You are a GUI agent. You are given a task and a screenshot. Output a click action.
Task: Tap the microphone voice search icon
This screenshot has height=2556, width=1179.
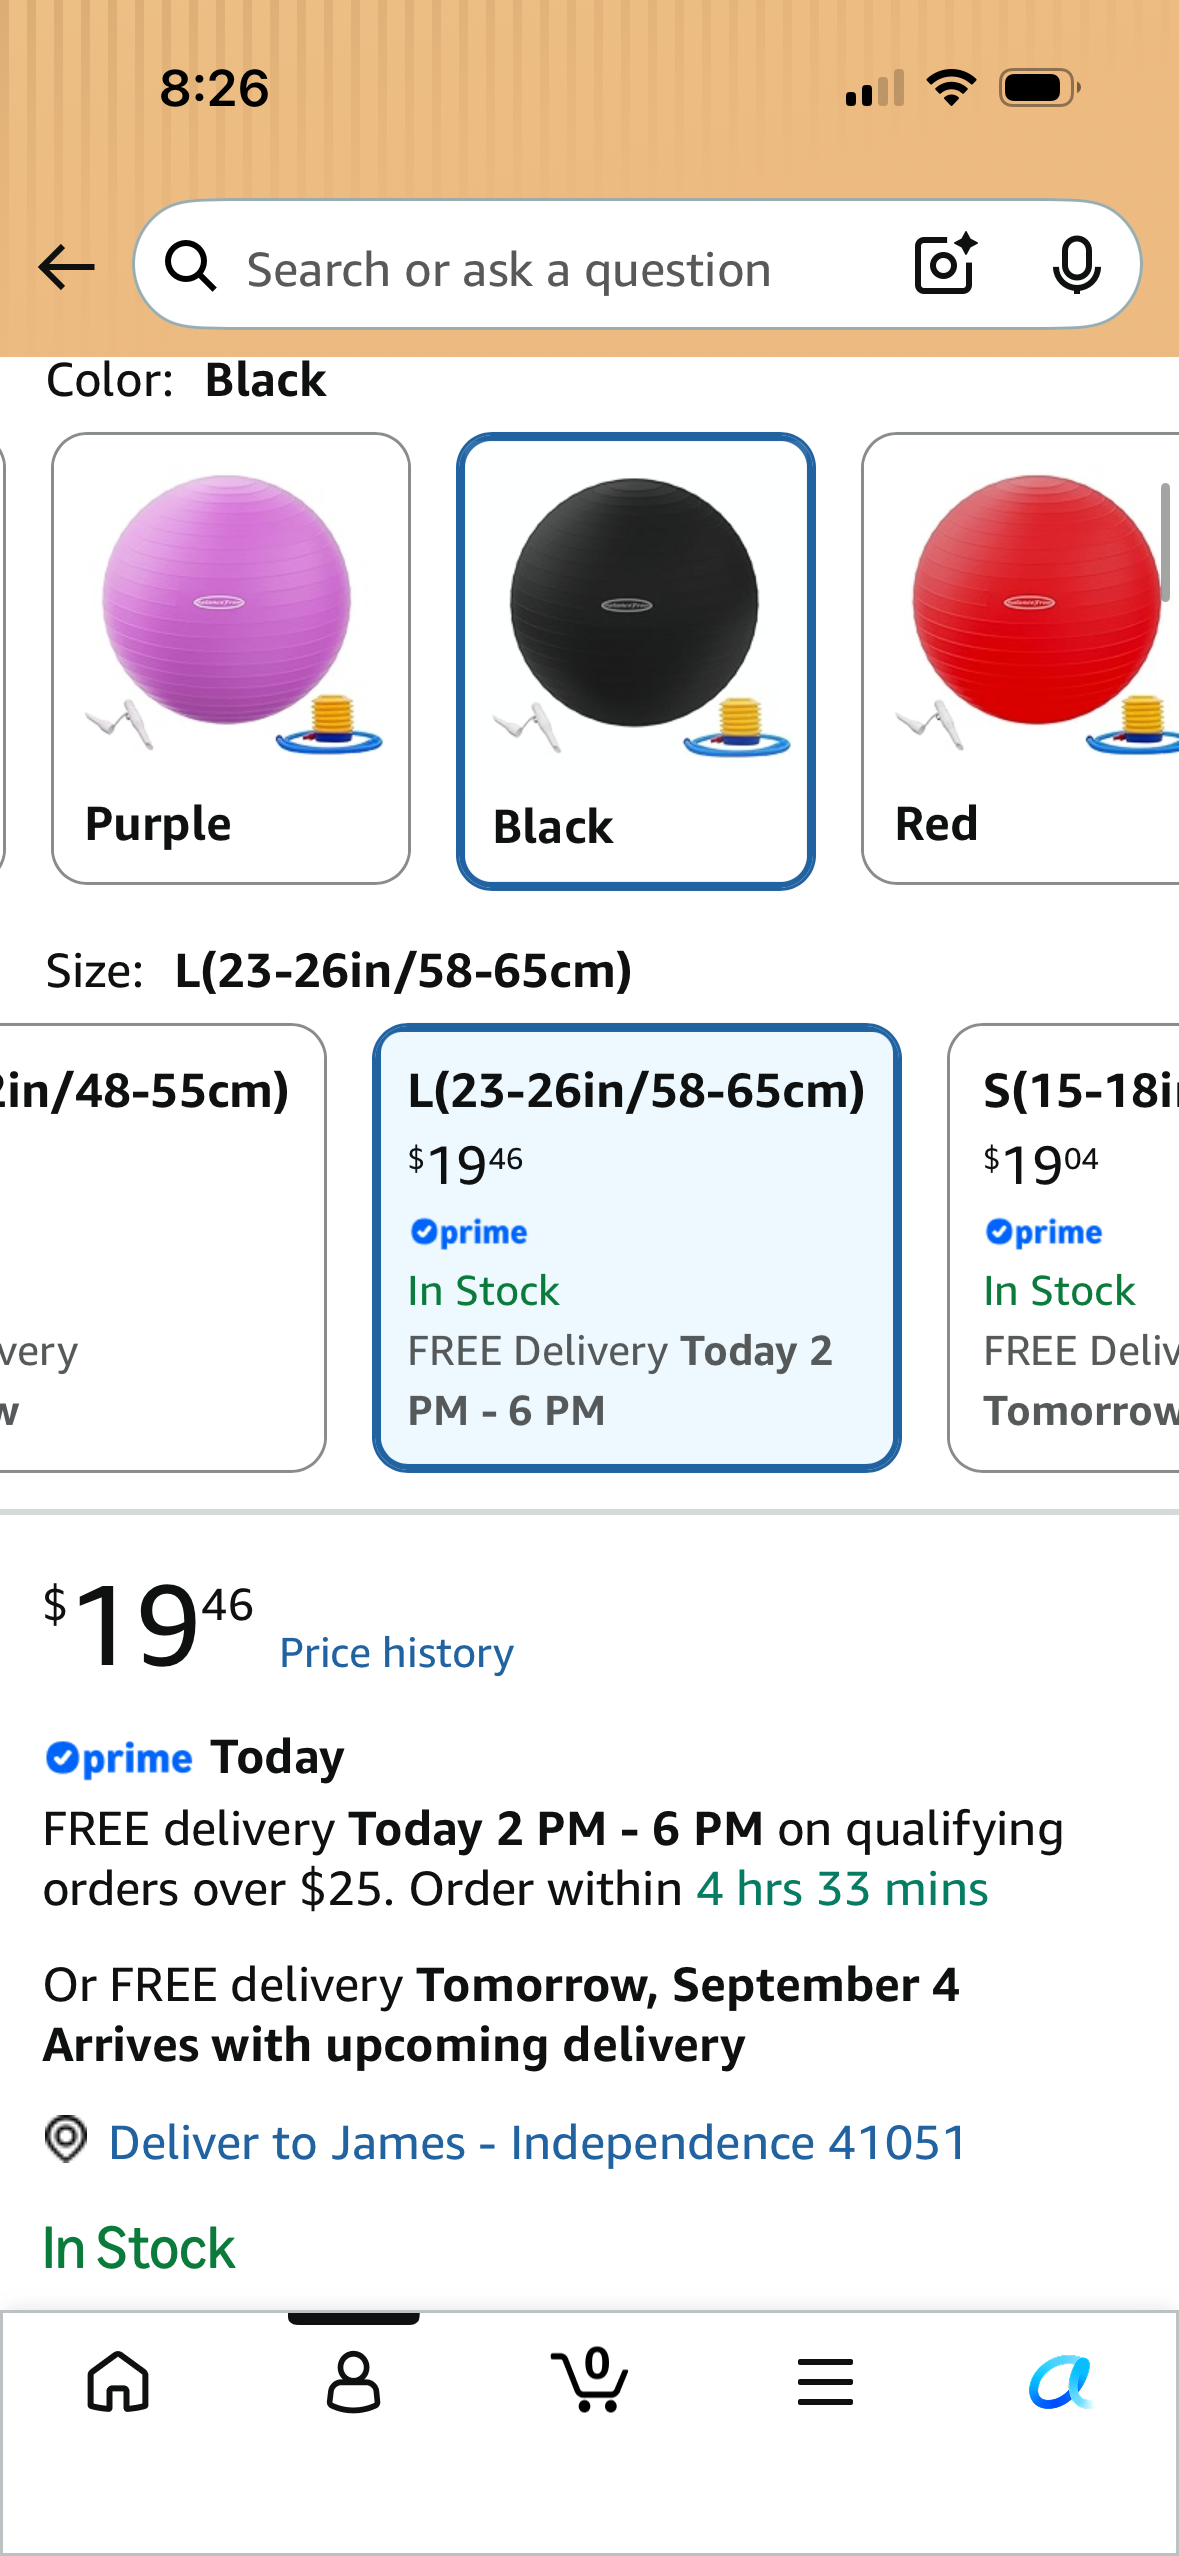point(1076,265)
